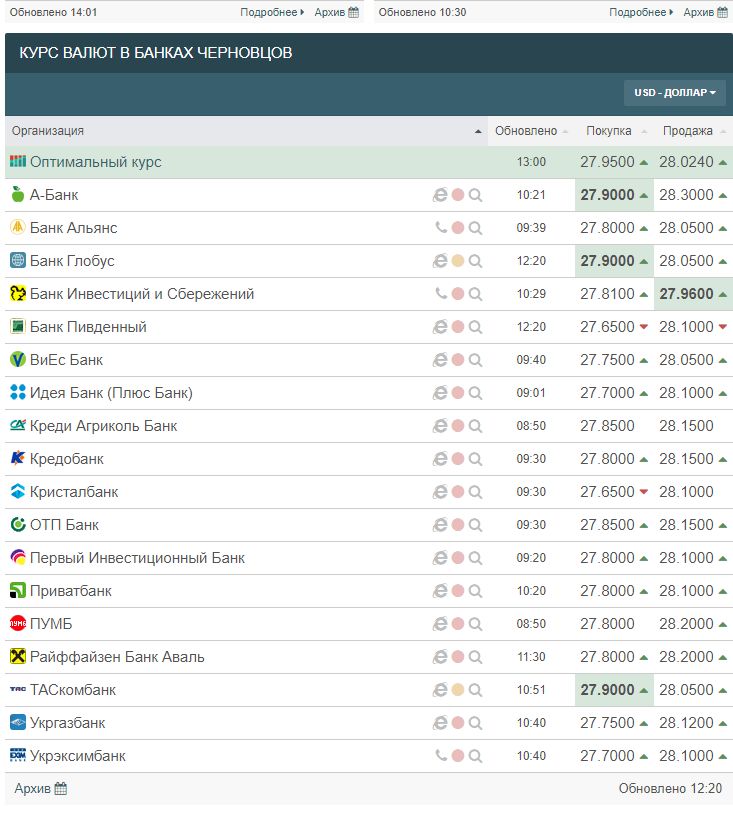Click the calendar icon beside the bottom Архив
The image size is (733, 813).
pyautogui.click(x=61, y=789)
